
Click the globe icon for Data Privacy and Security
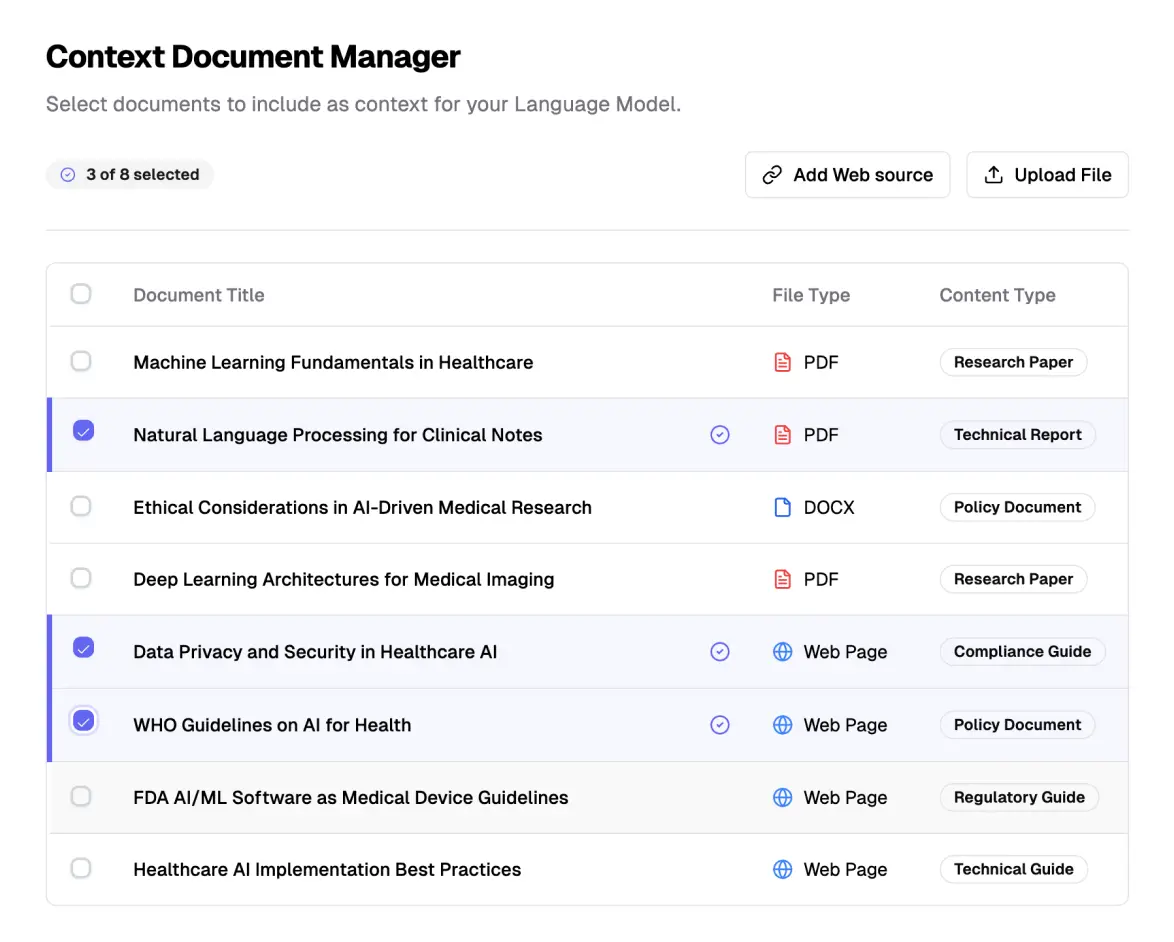[x=782, y=652]
